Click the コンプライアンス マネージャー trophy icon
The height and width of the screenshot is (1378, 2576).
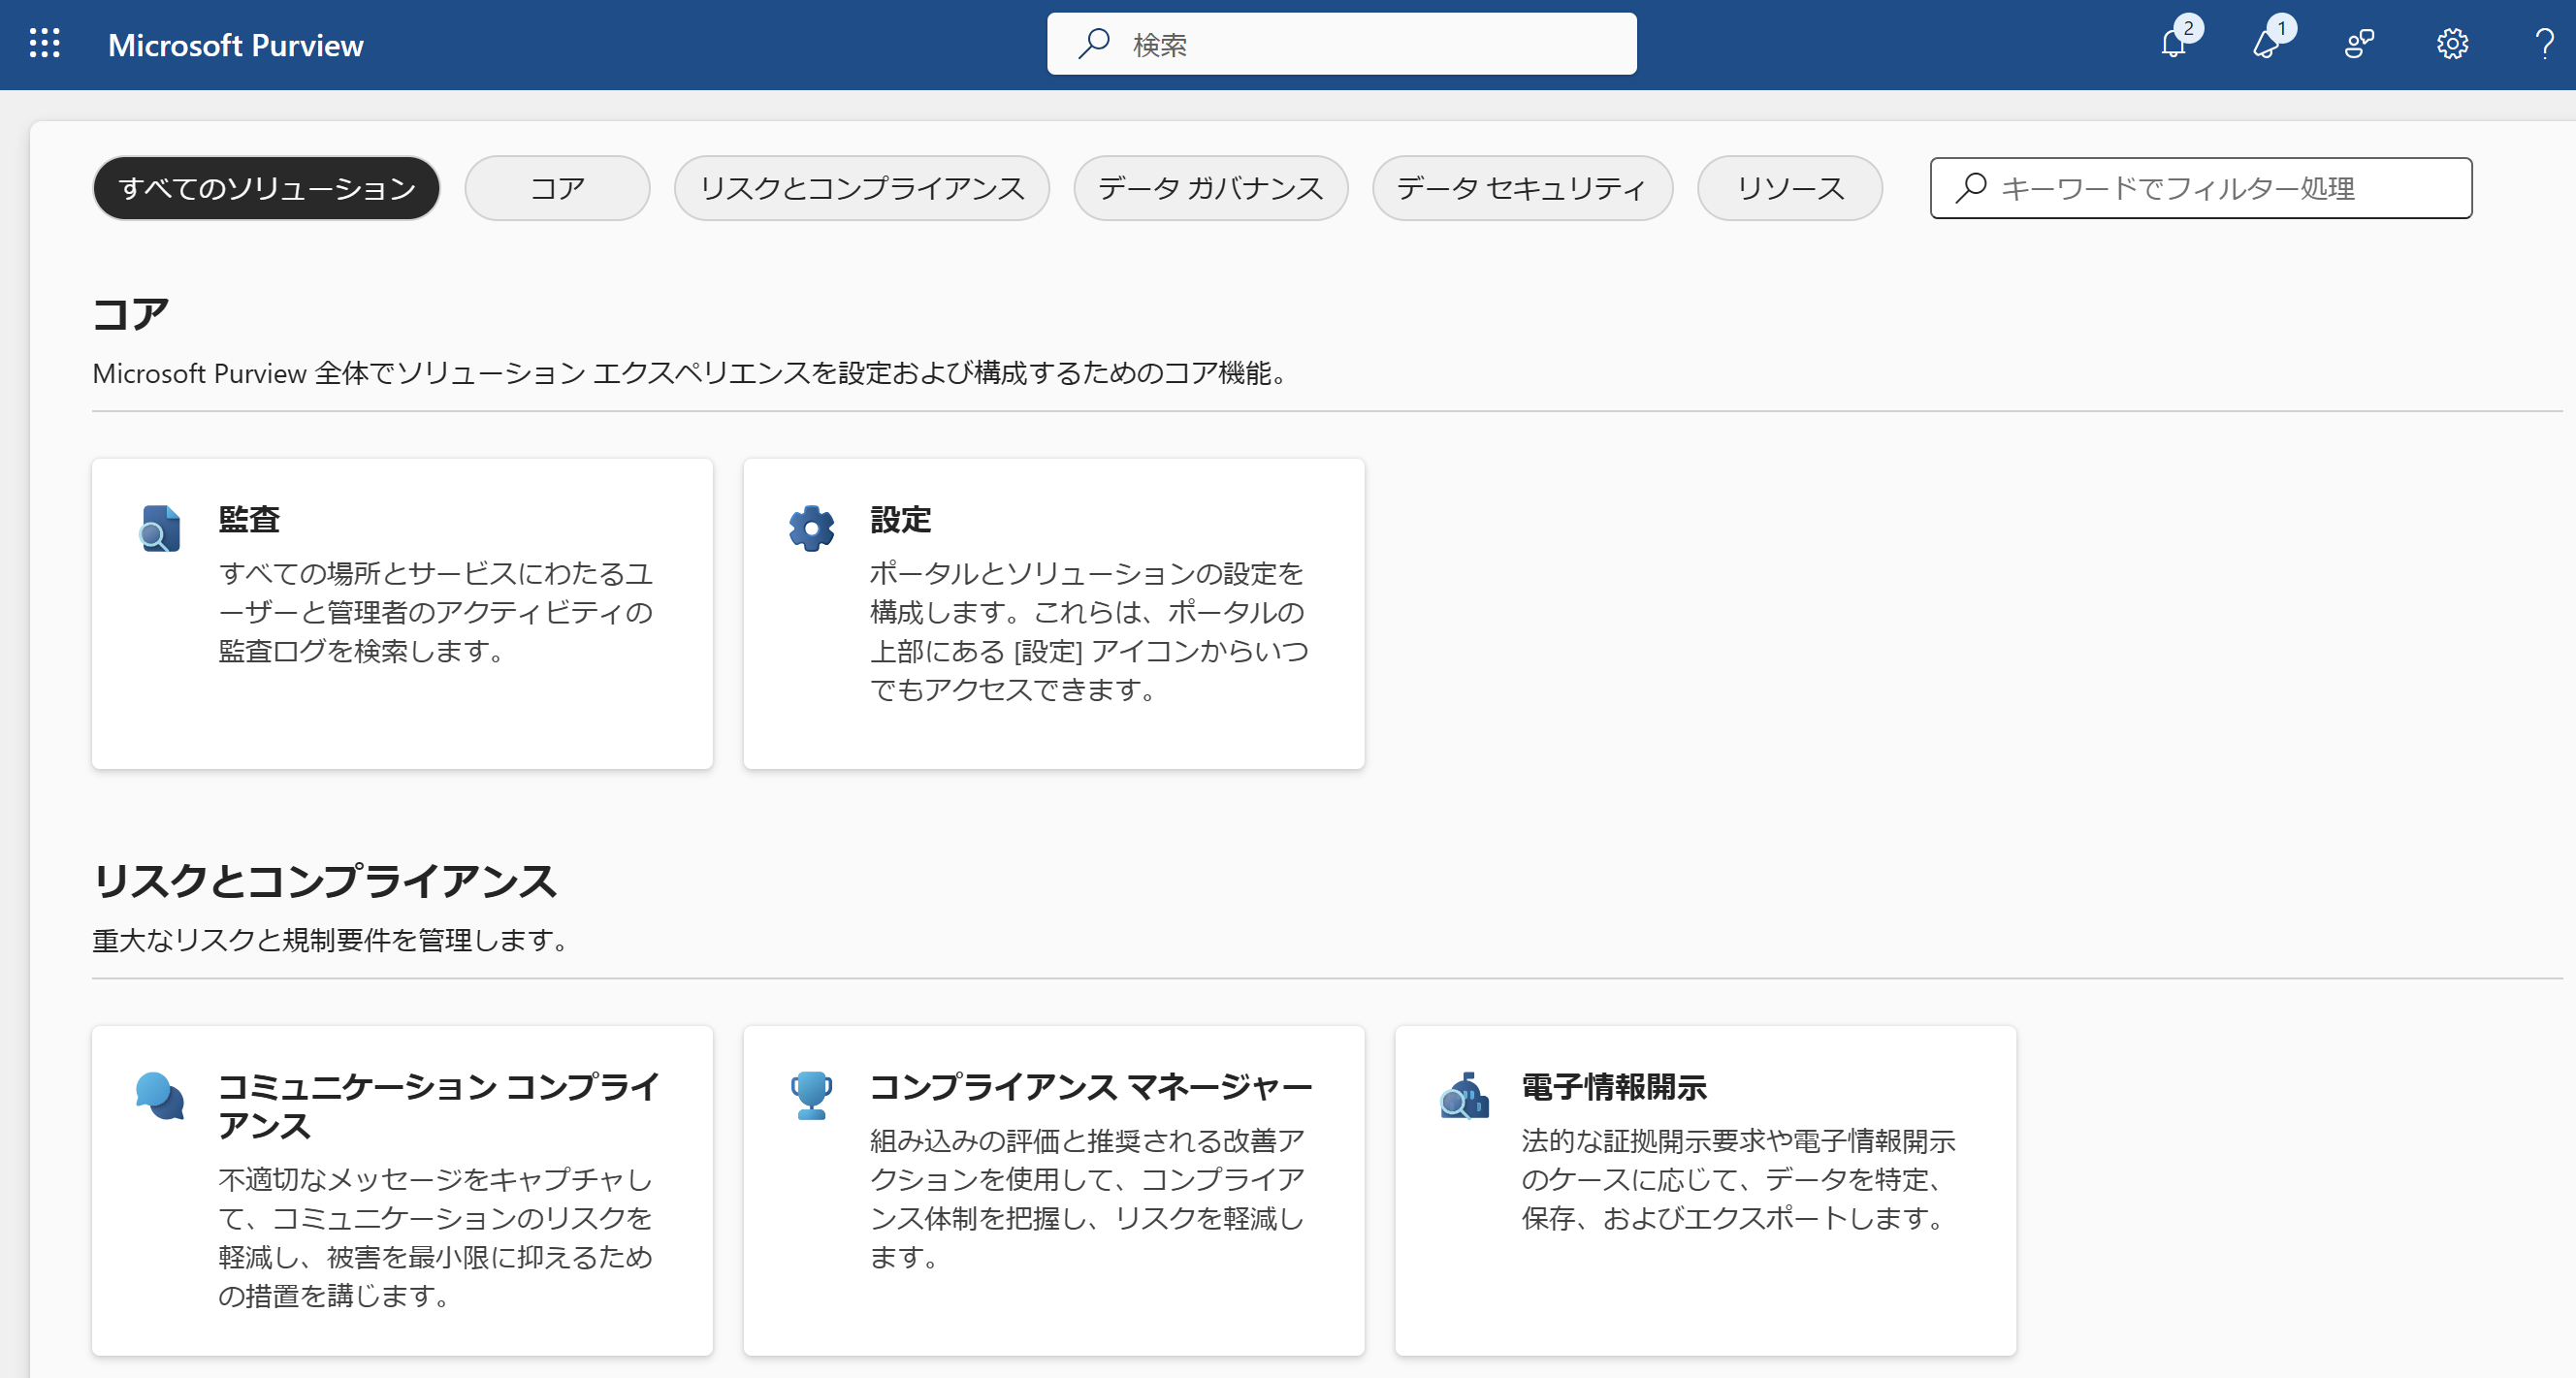[811, 1096]
